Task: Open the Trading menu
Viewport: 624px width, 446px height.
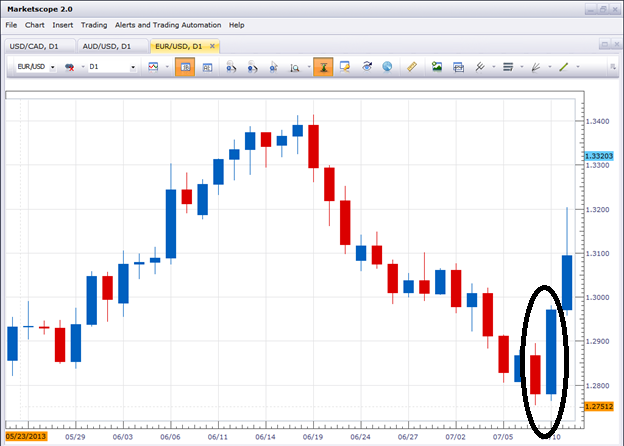Action: pyautogui.click(x=94, y=24)
